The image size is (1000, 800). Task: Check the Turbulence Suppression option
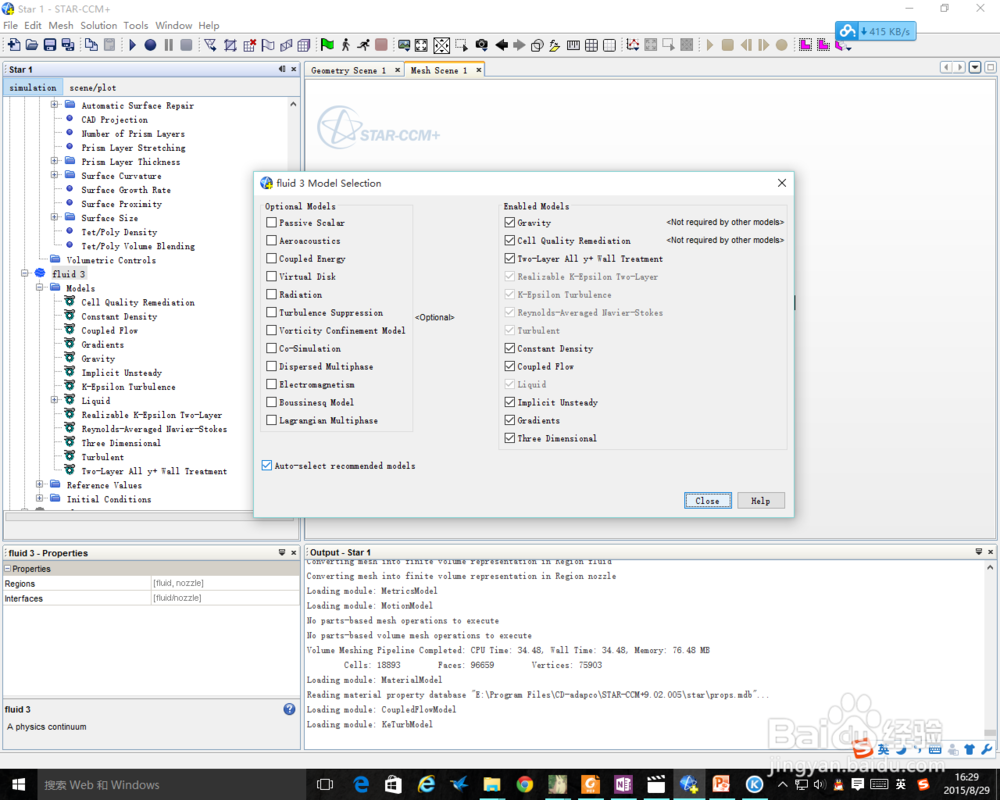click(272, 312)
